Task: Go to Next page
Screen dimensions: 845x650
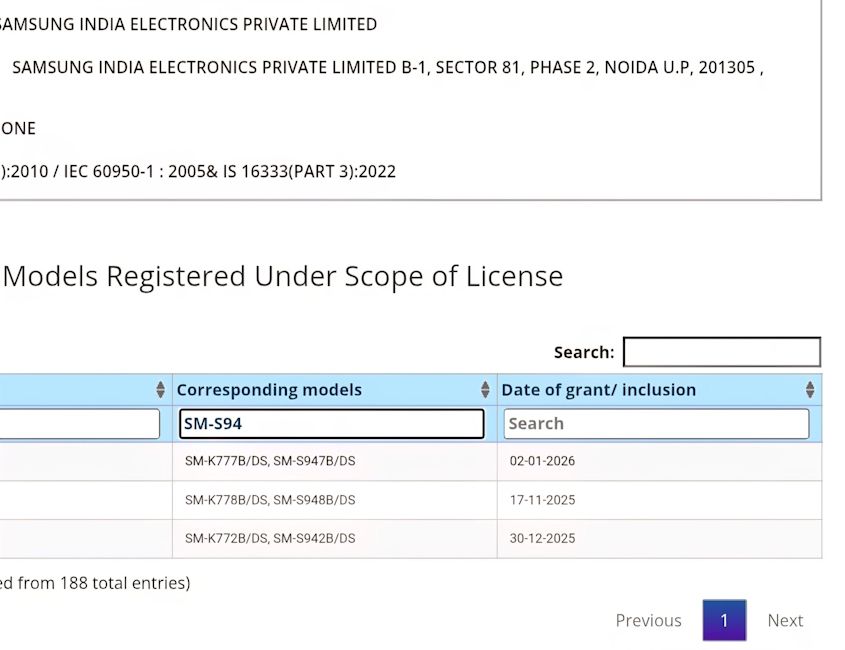Action: [785, 620]
